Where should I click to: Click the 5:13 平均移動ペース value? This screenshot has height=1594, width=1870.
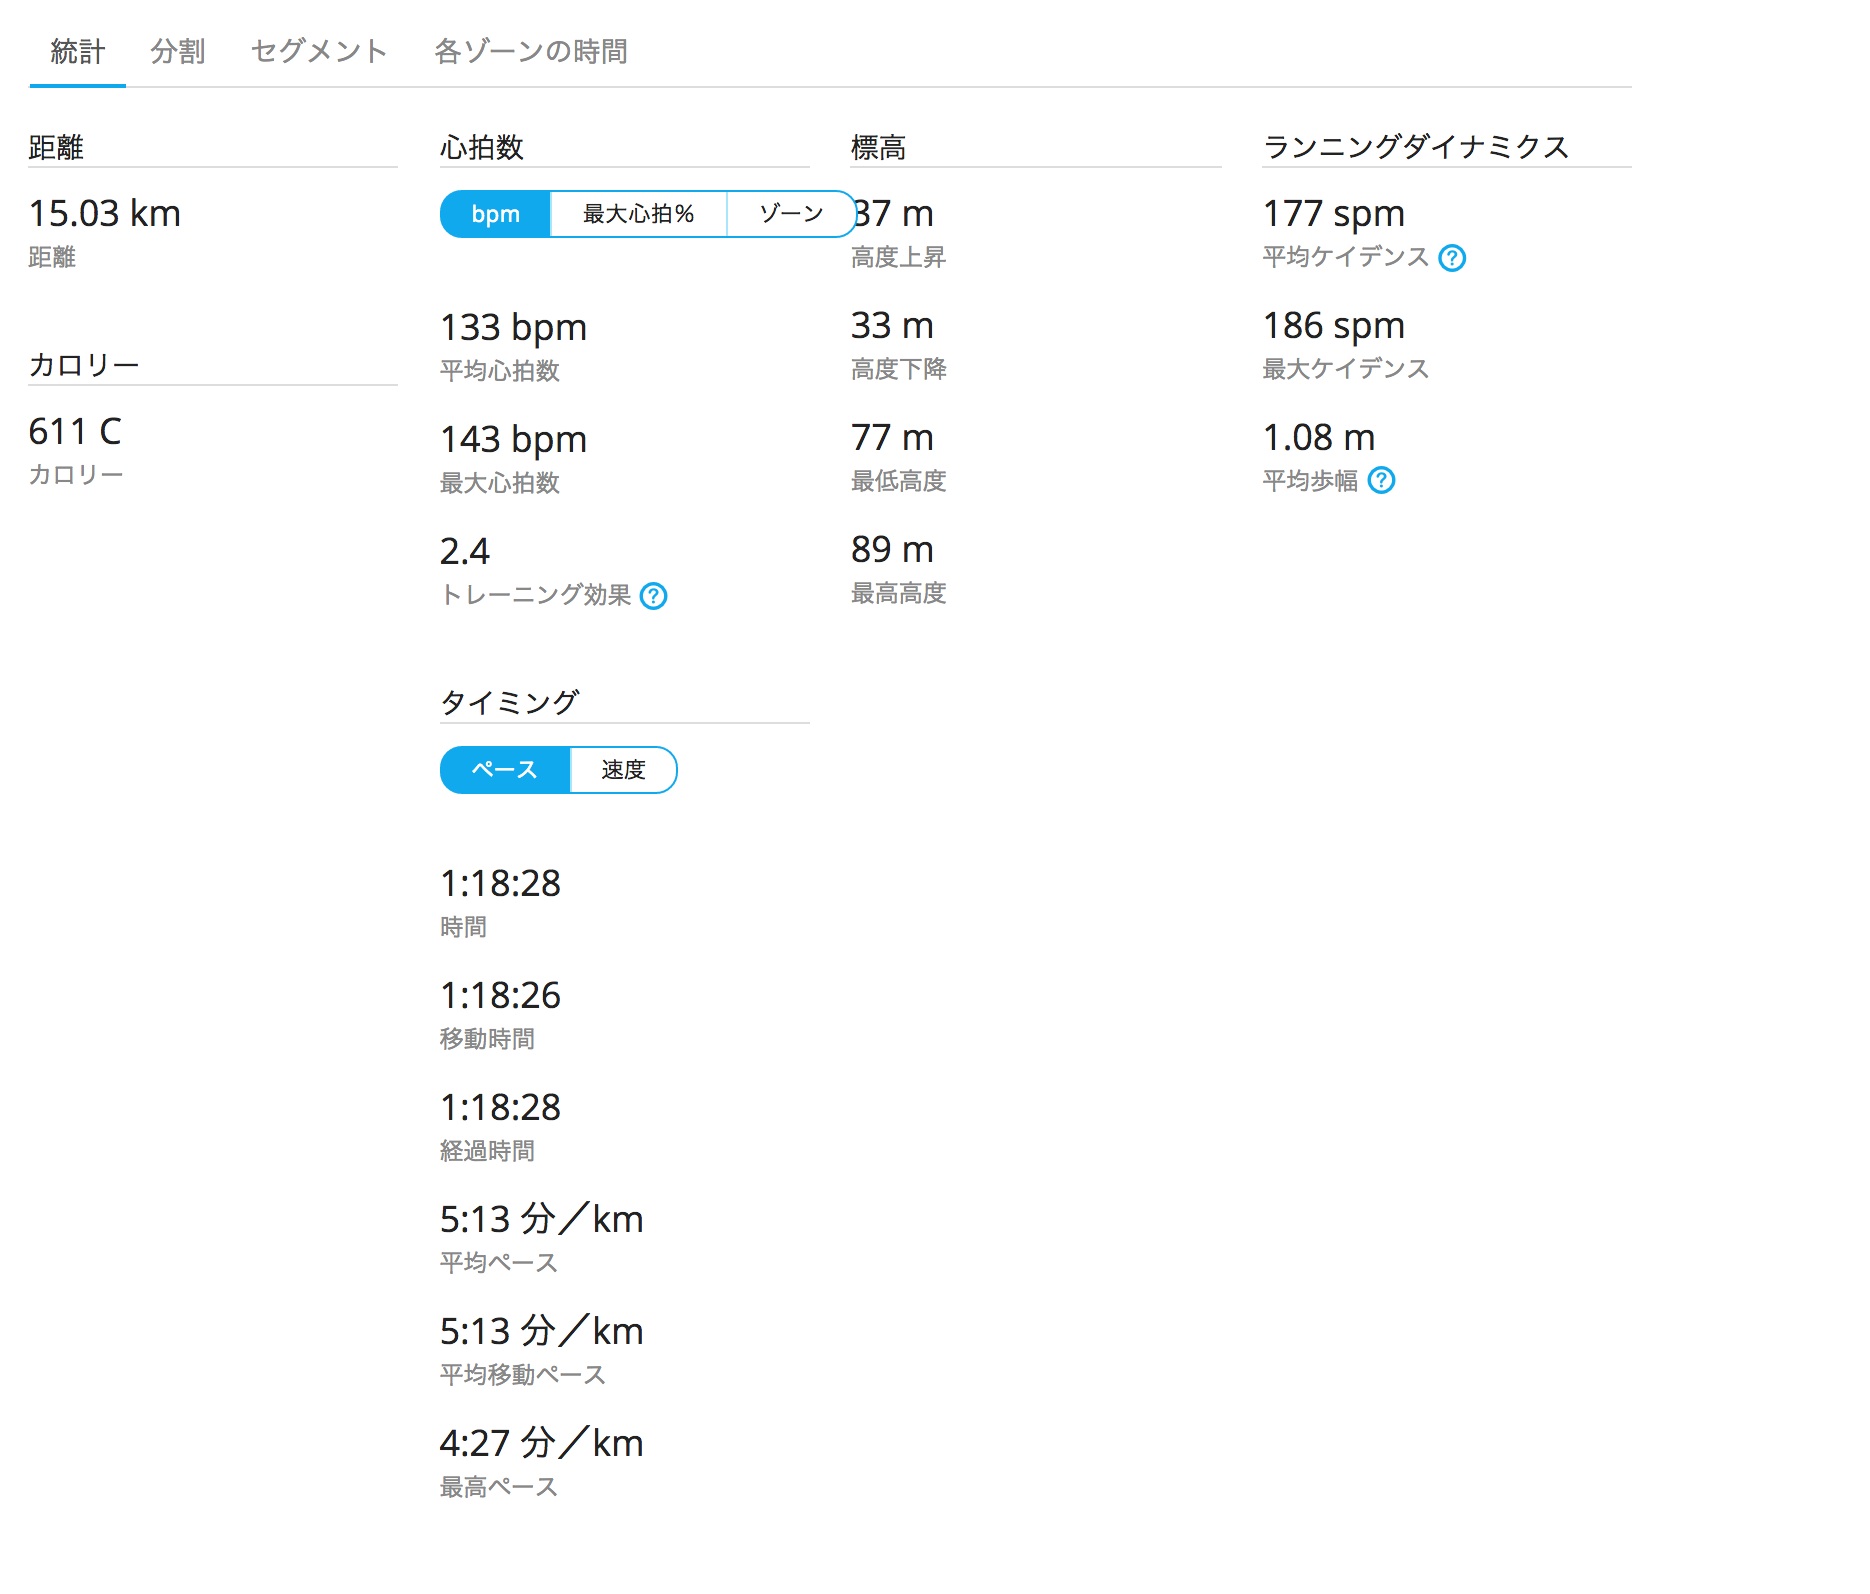click(542, 1332)
